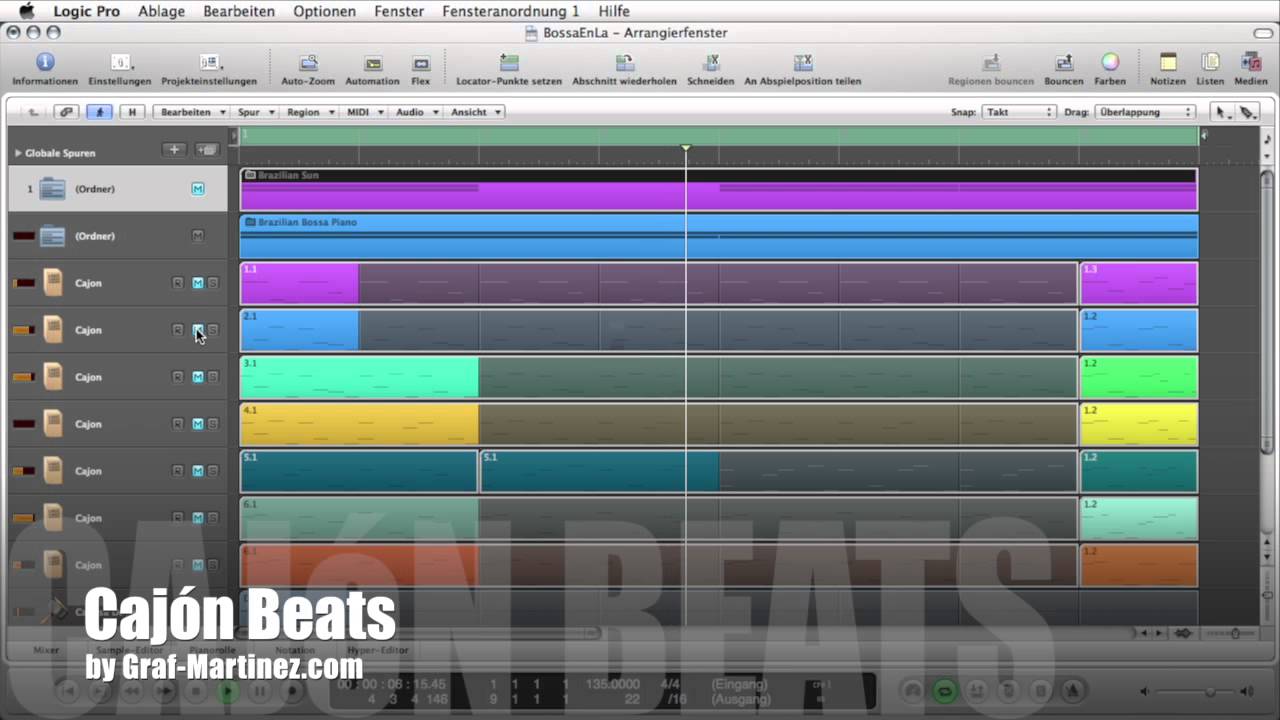This screenshot has height=720, width=1280.
Task: Select the Pencil tool menu
Action: (x=1247, y=112)
